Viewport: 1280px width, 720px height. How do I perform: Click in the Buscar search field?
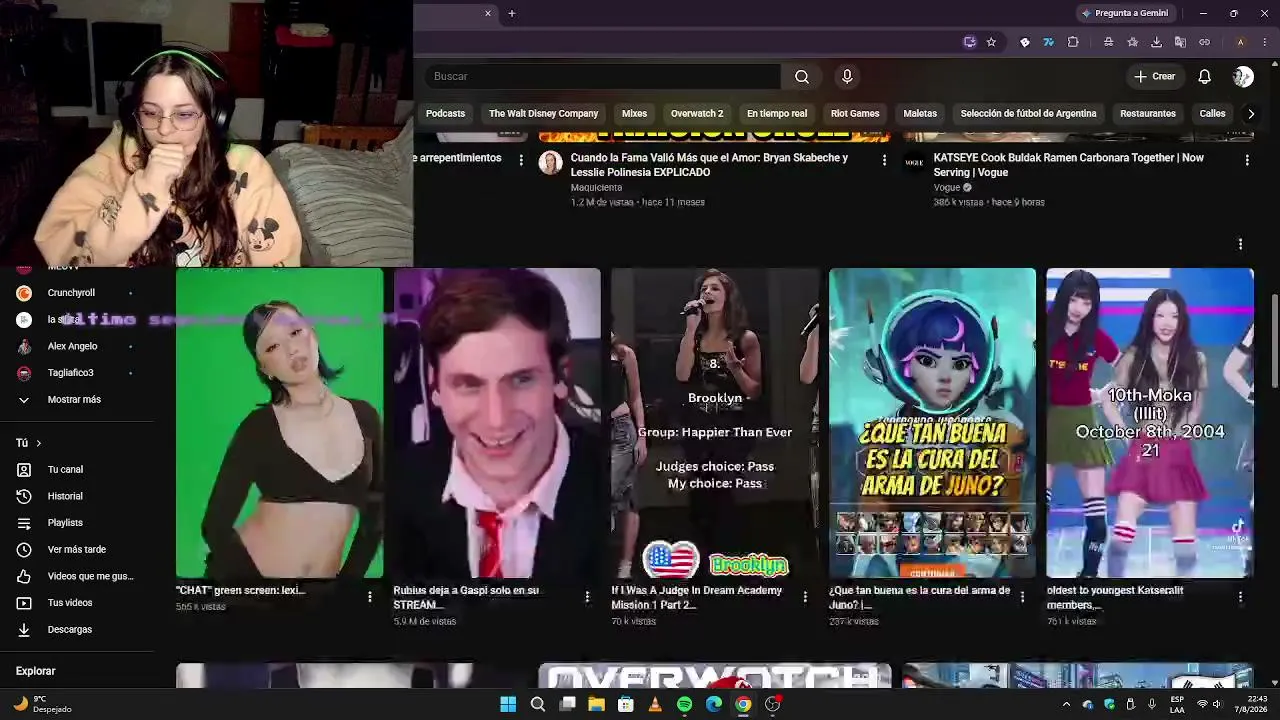(x=603, y=77)
